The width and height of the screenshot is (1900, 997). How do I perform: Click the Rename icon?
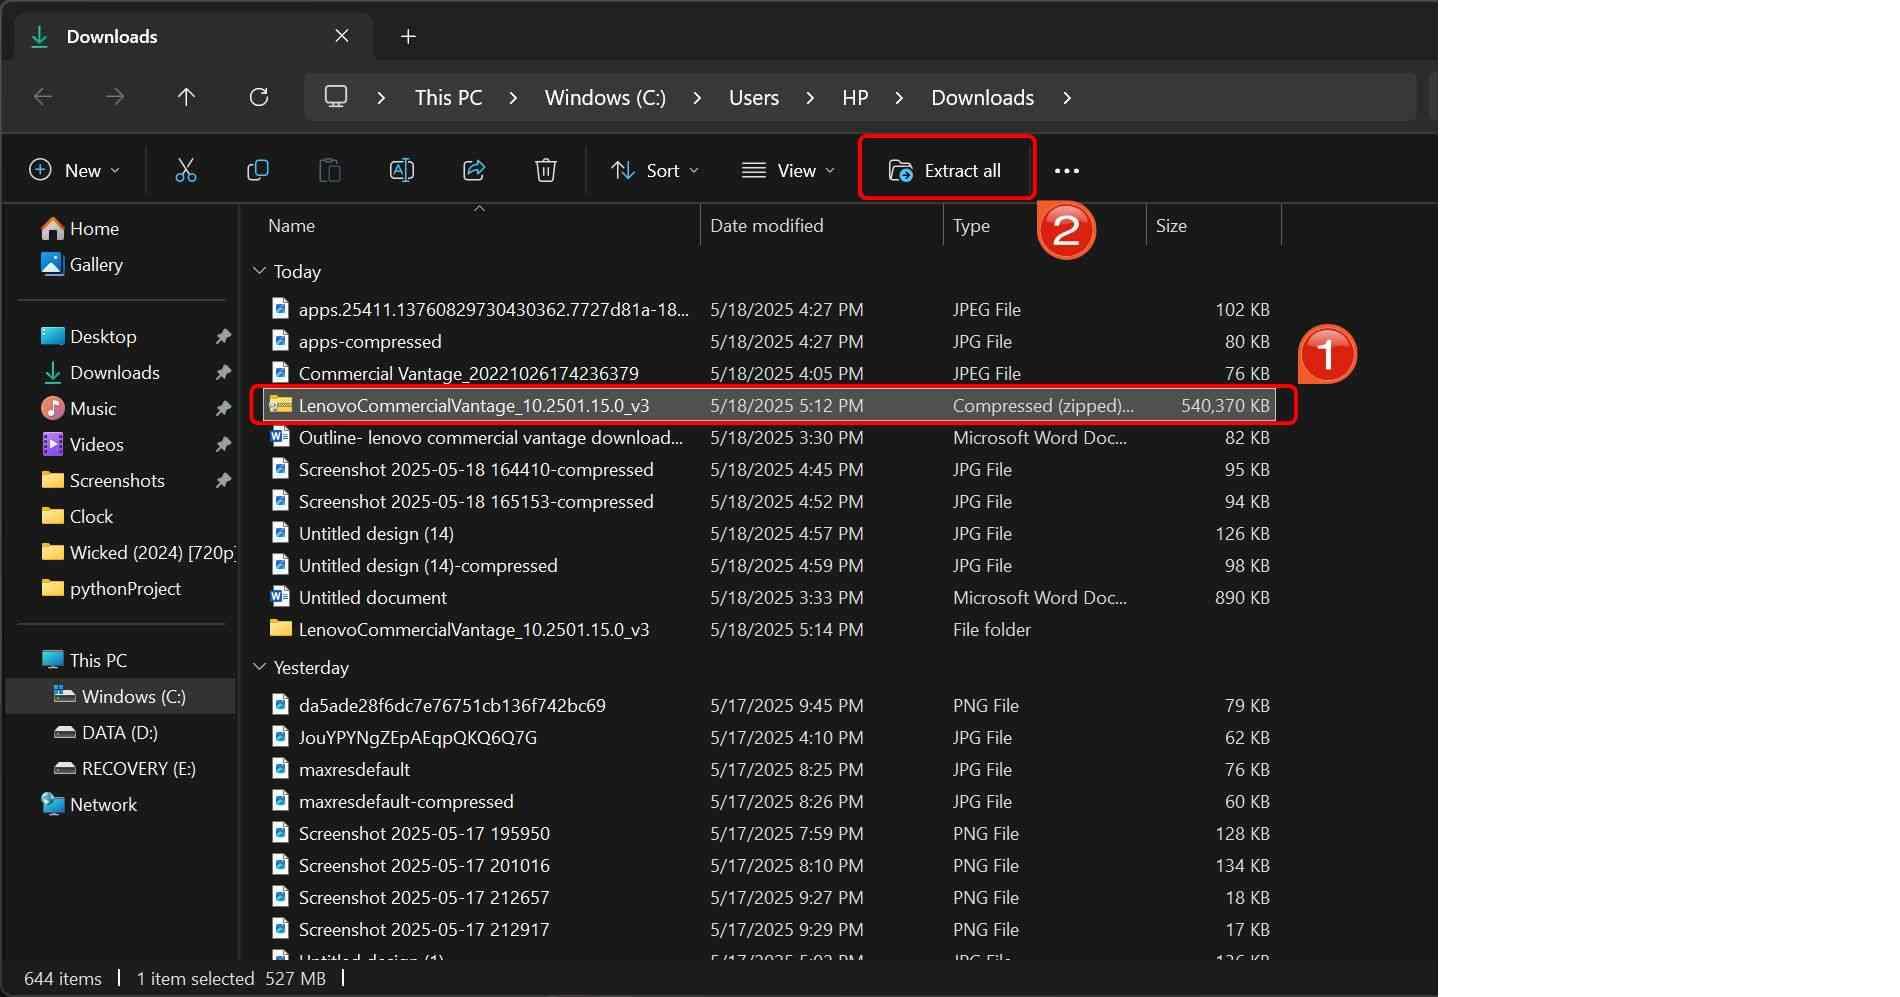[x=401, y=170]
